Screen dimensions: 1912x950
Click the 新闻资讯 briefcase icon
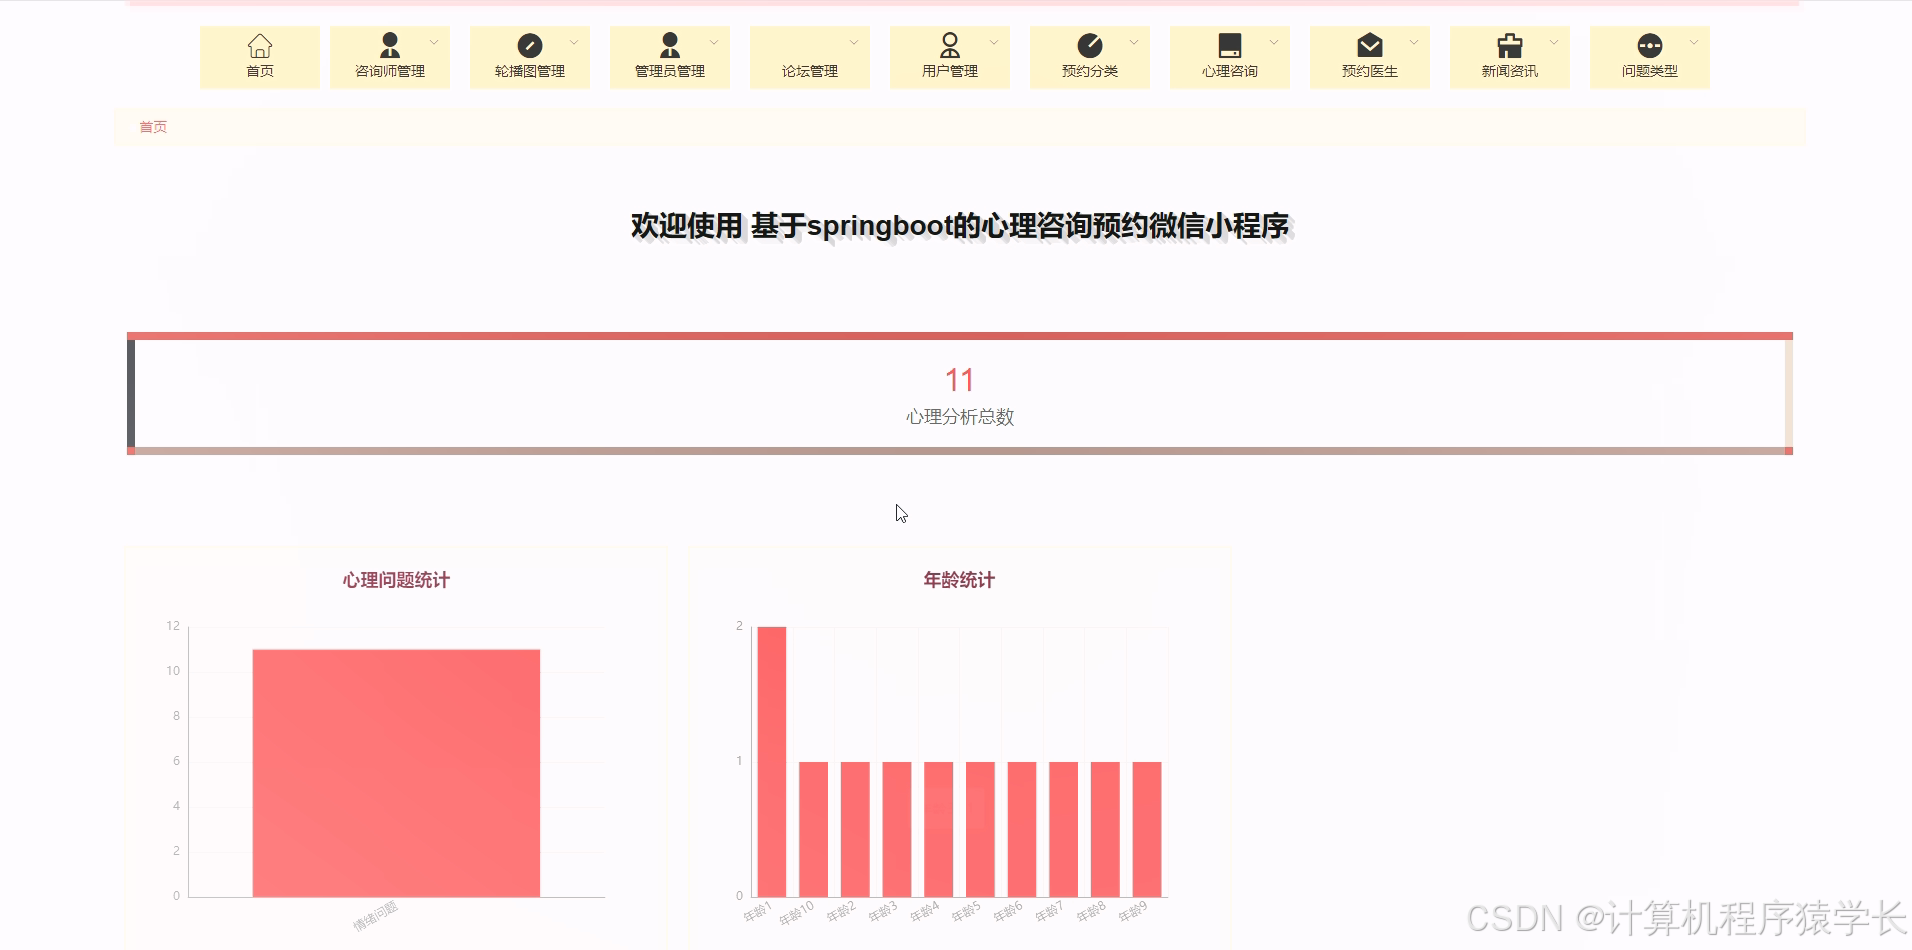click(1509, 45)
